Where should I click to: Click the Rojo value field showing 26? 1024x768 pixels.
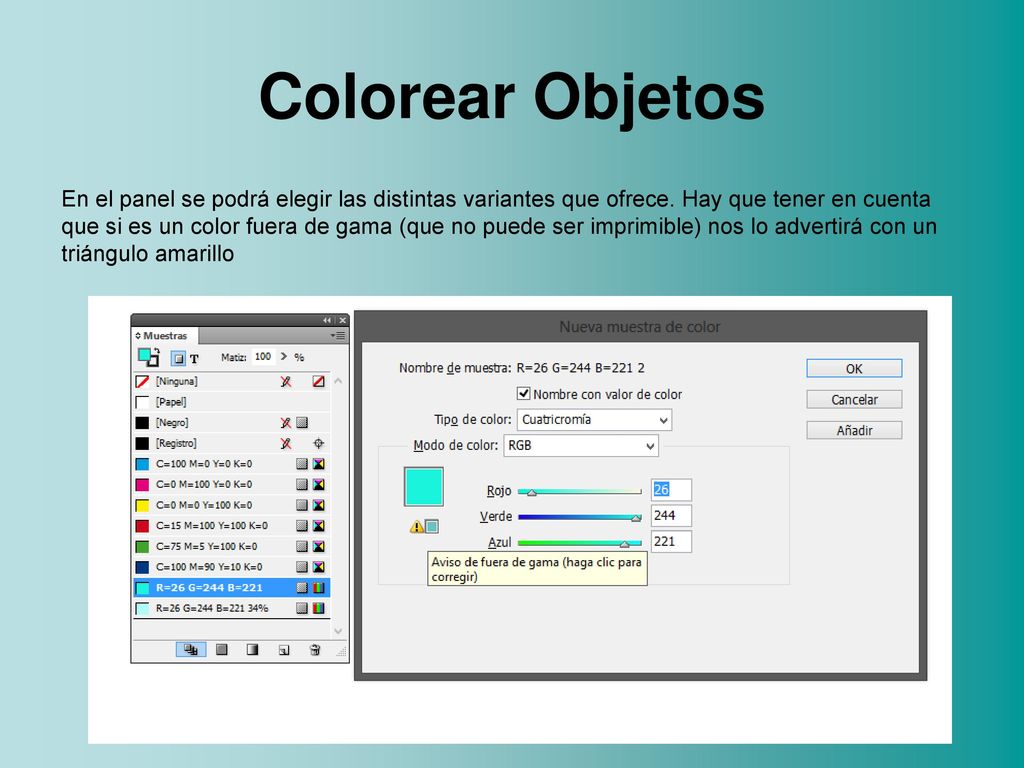tap(671, 490)
